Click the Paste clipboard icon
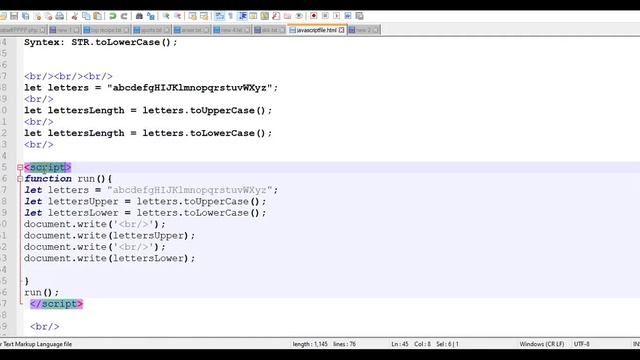Screen dimensions: 640x360 pos(98,16)
